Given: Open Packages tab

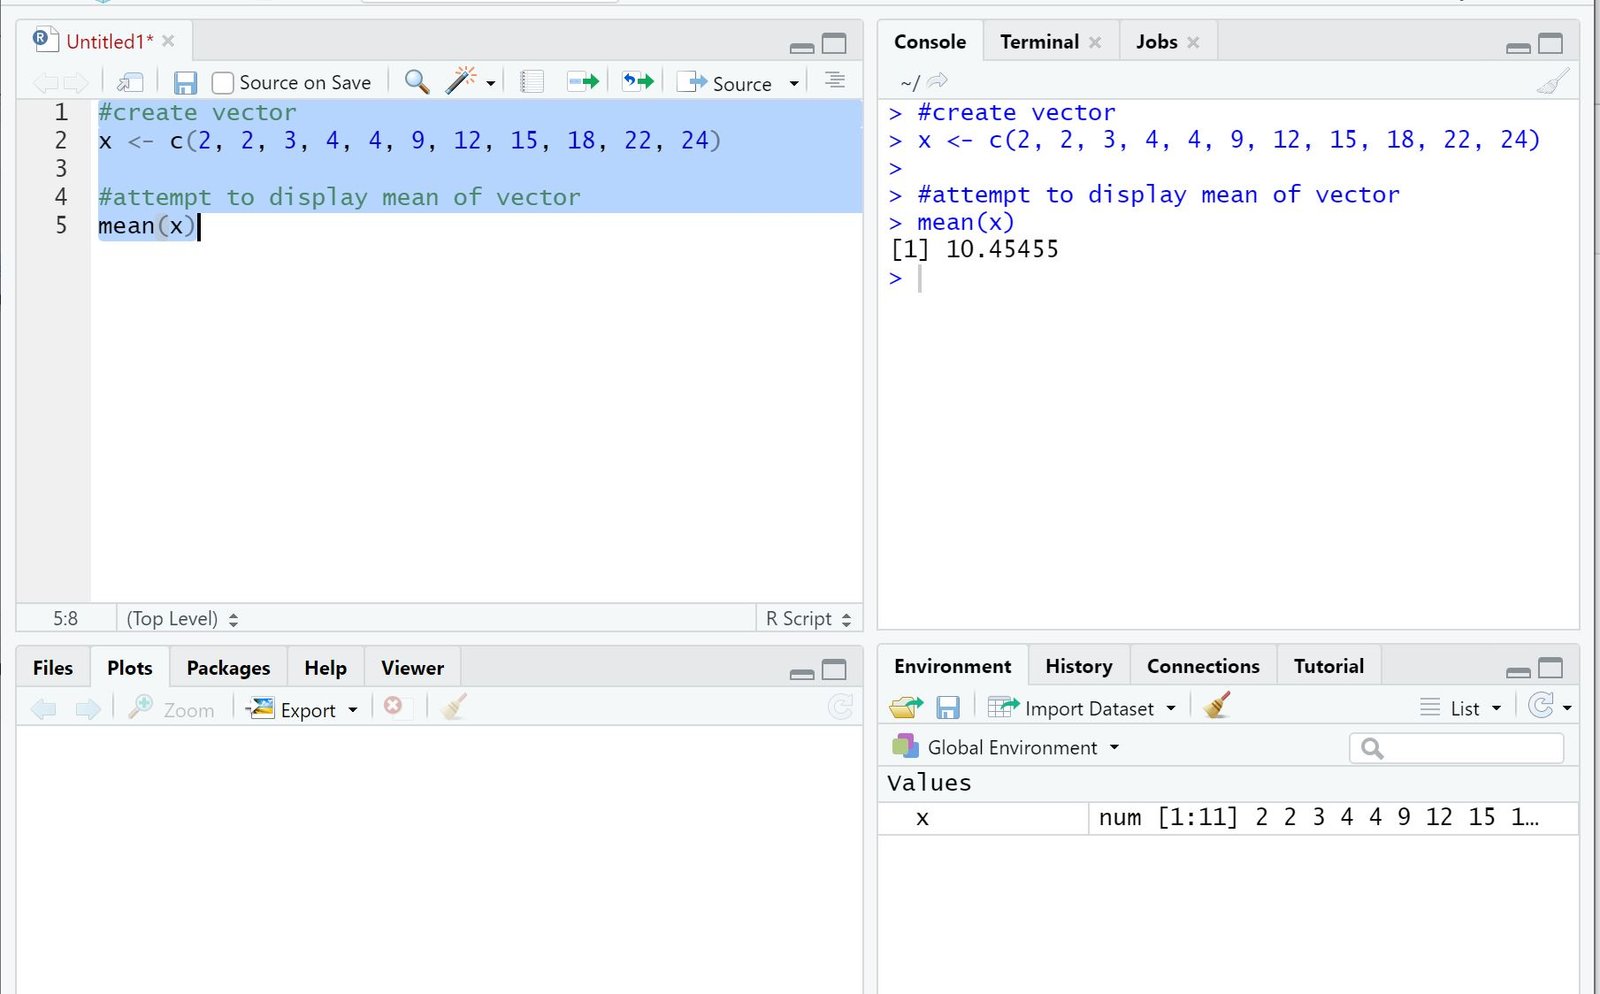Looking at the screenshot, I should click(x=228, y=668).
